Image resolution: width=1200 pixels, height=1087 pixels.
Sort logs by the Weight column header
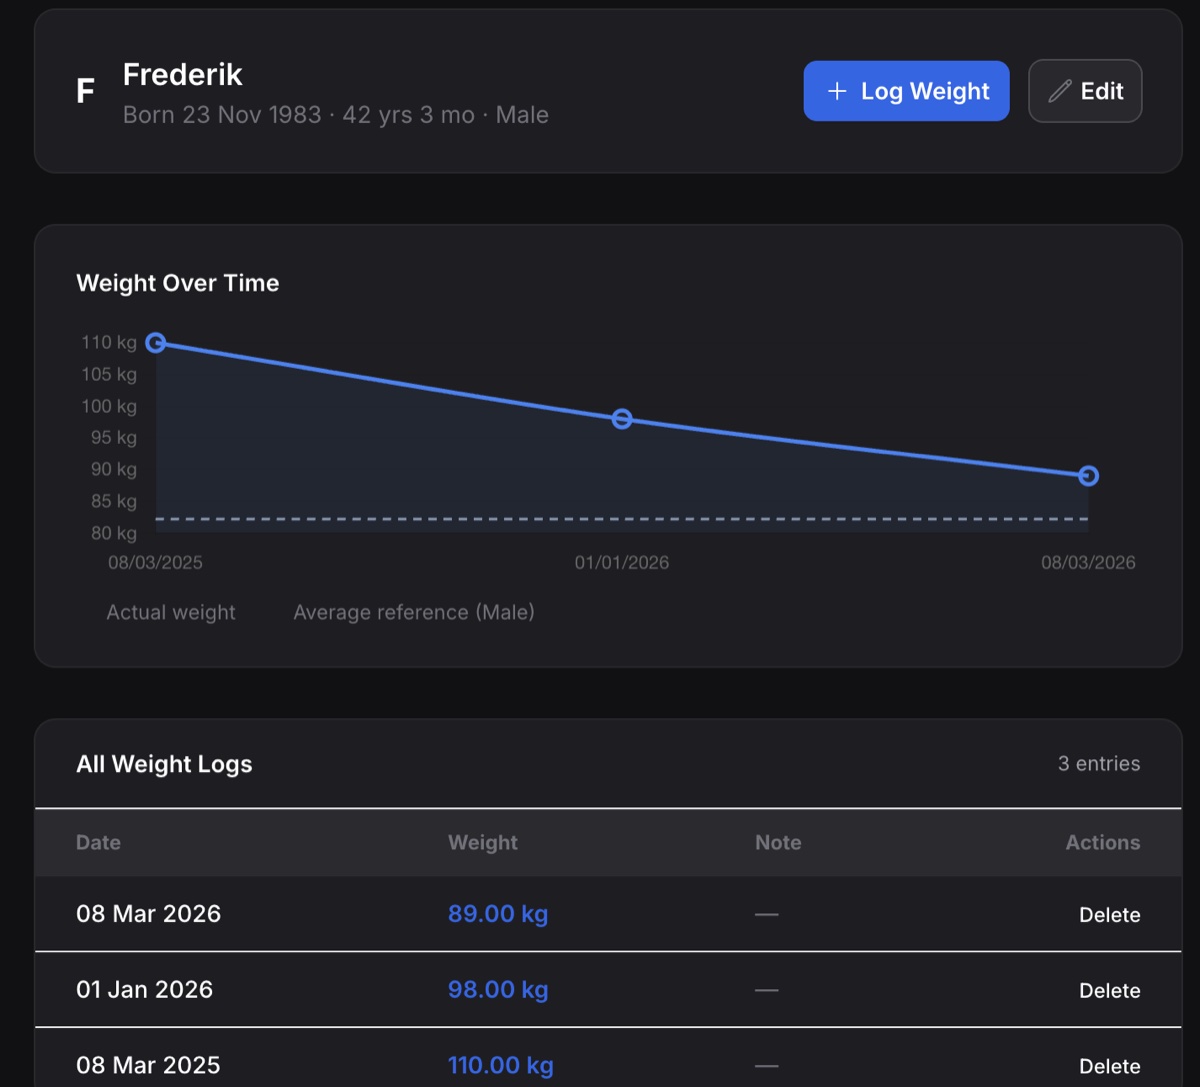pyautogui.click(x=482, y=842)
